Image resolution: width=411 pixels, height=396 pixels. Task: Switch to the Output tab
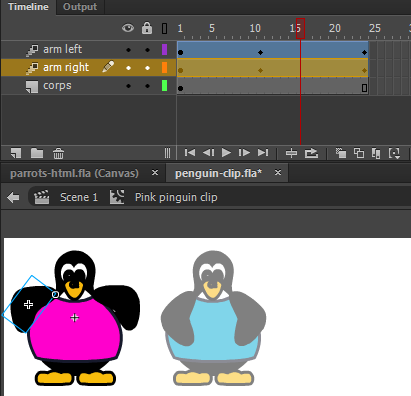click(x=80, y=7)
